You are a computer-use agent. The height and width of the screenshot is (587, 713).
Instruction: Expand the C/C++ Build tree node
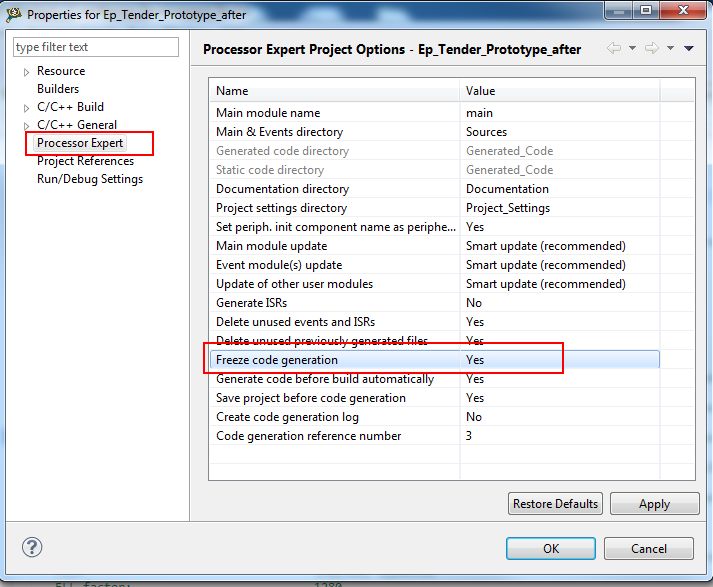pos(27,108)
